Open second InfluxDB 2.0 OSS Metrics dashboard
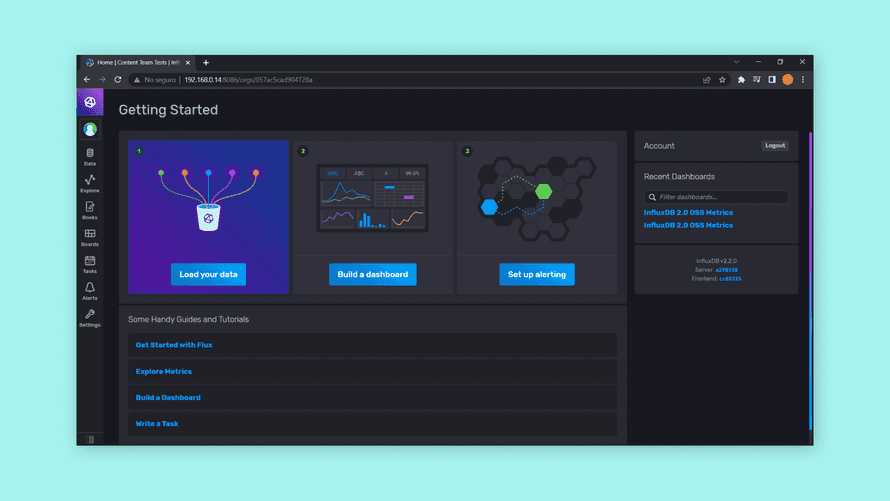The image size is (890, 501). pos(688,225)
